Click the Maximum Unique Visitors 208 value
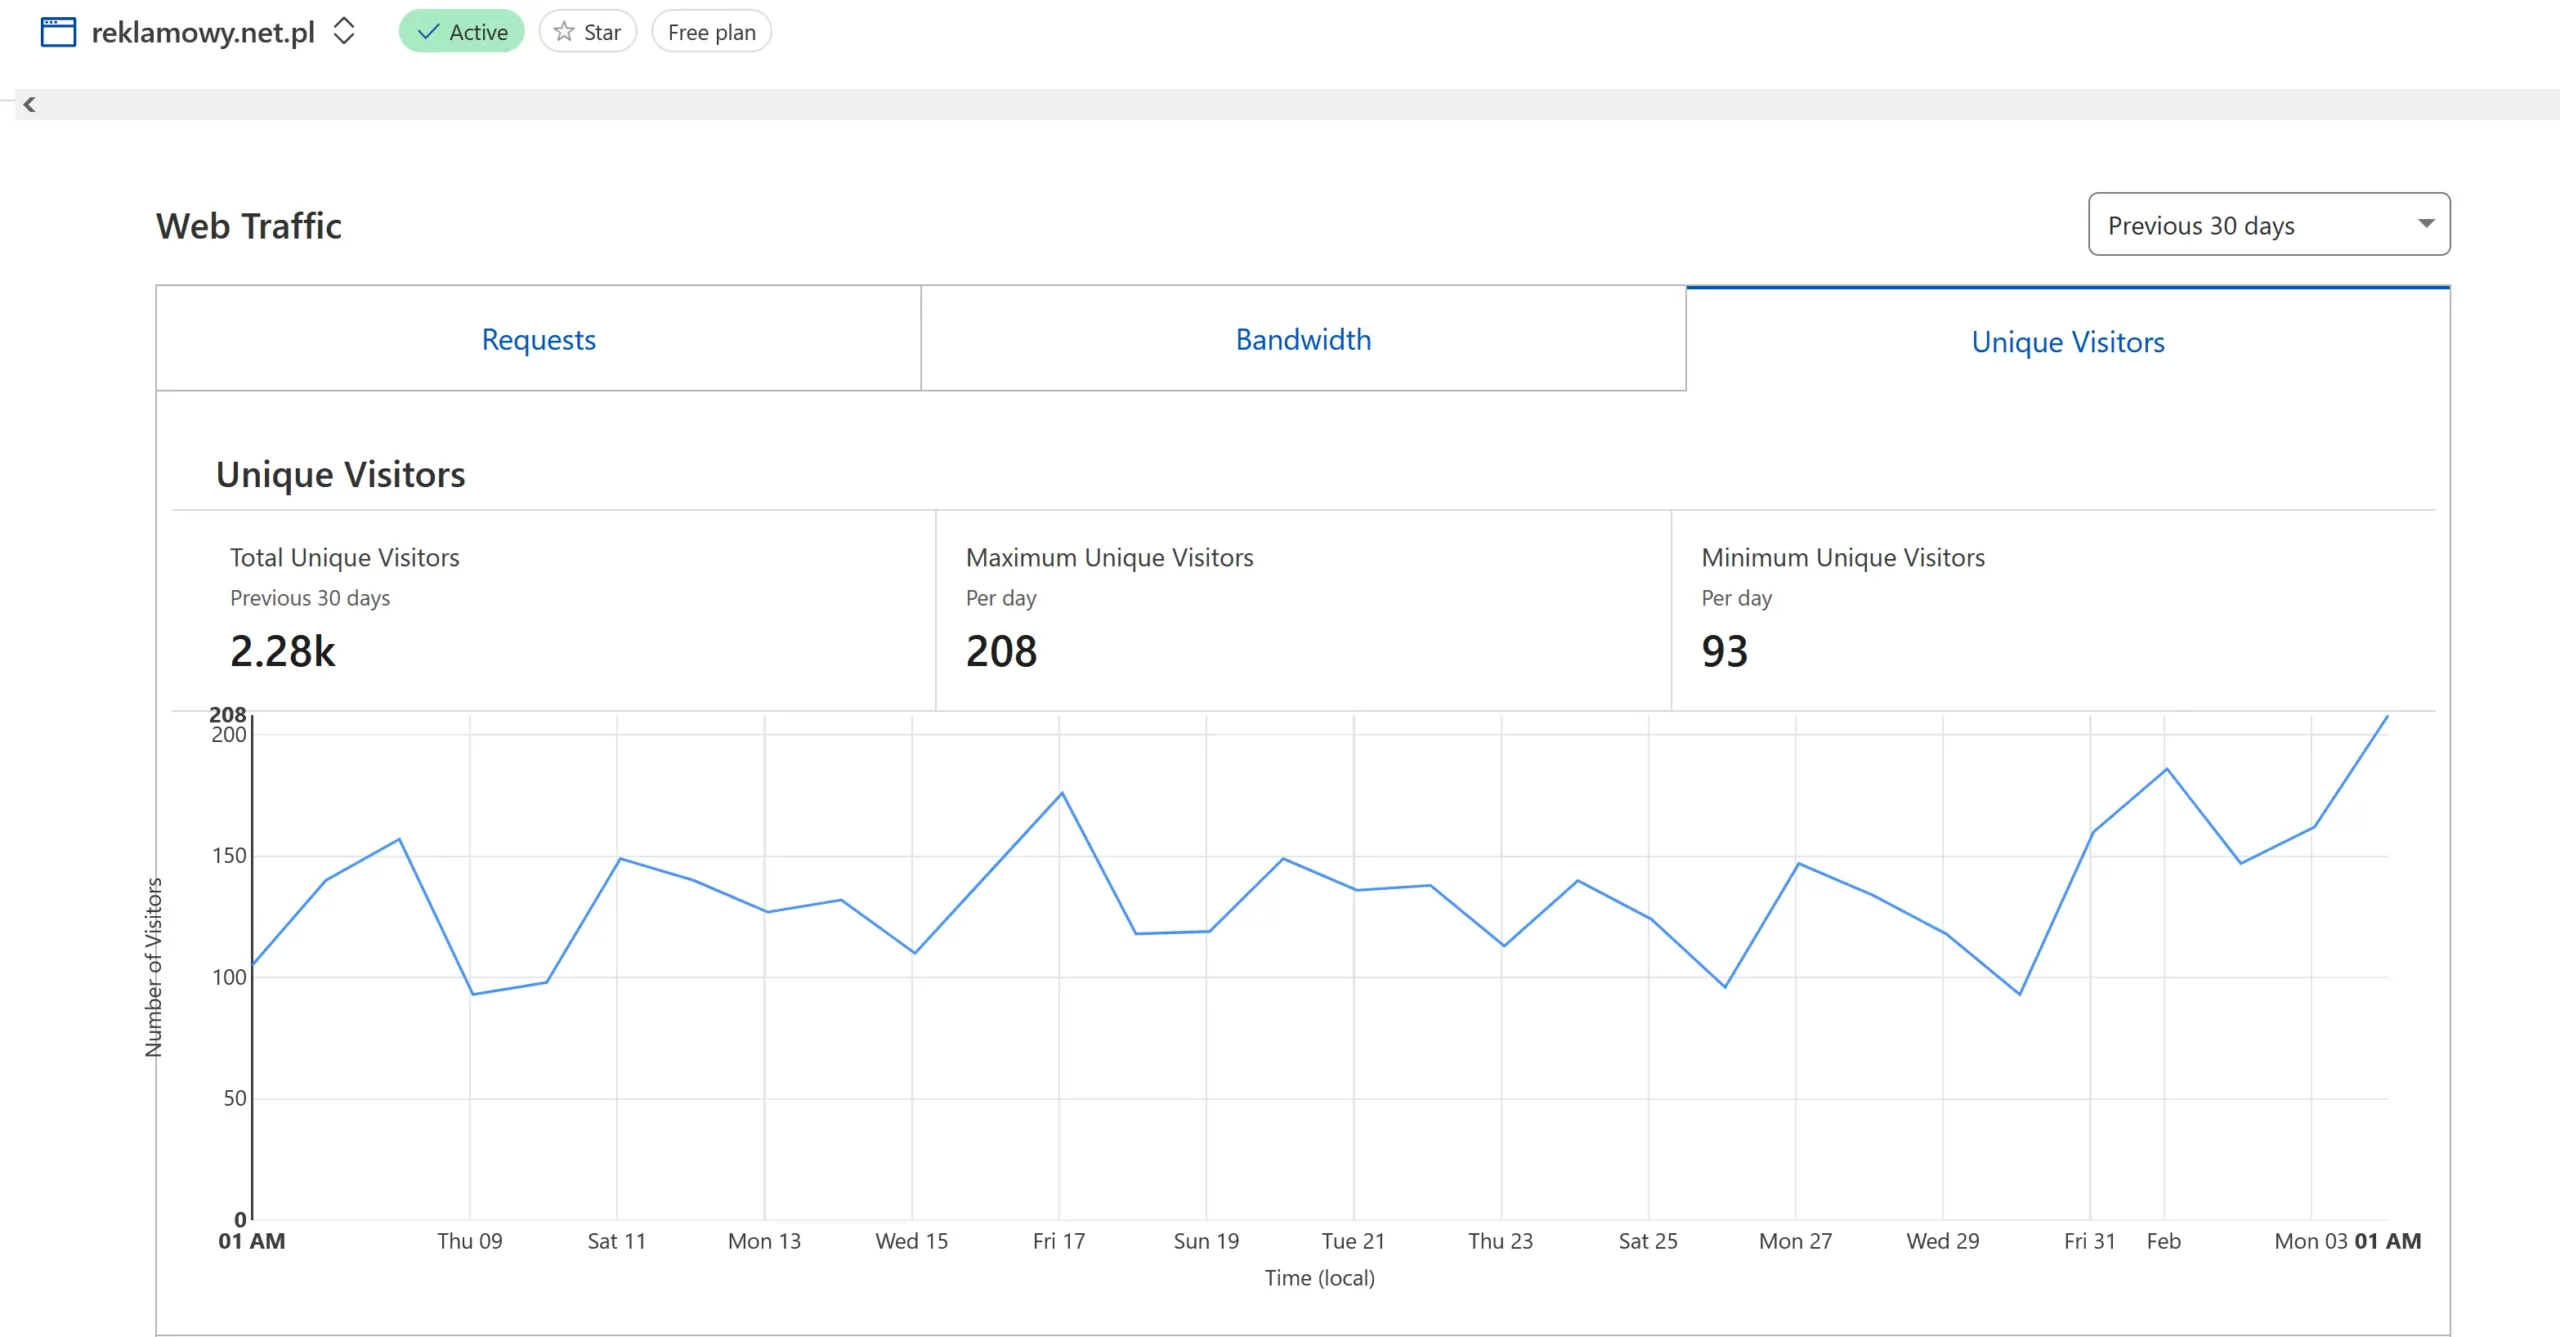The height and width of the screenshot is (1337, 2560). point(1001,651)
